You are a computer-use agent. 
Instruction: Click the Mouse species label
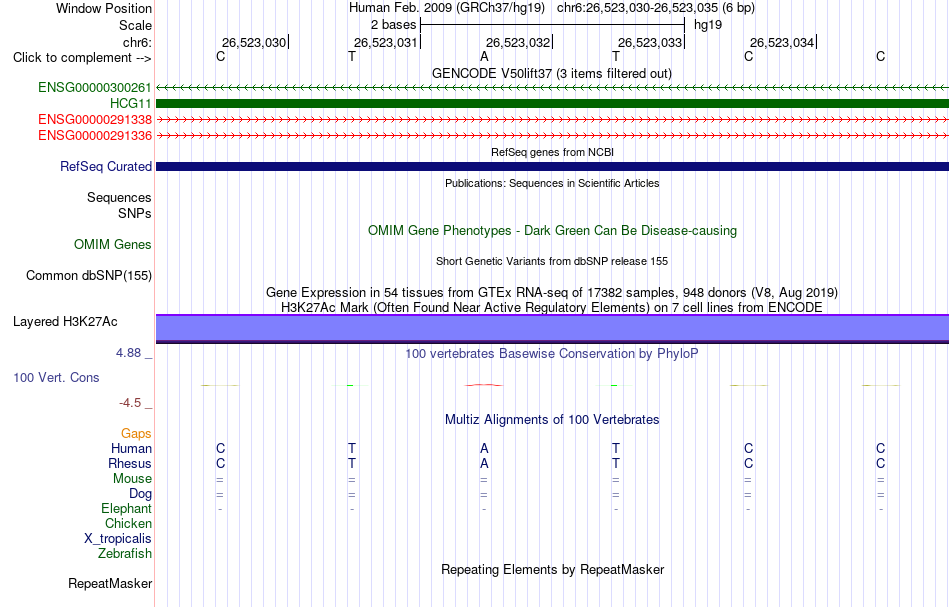pos(132,479)
